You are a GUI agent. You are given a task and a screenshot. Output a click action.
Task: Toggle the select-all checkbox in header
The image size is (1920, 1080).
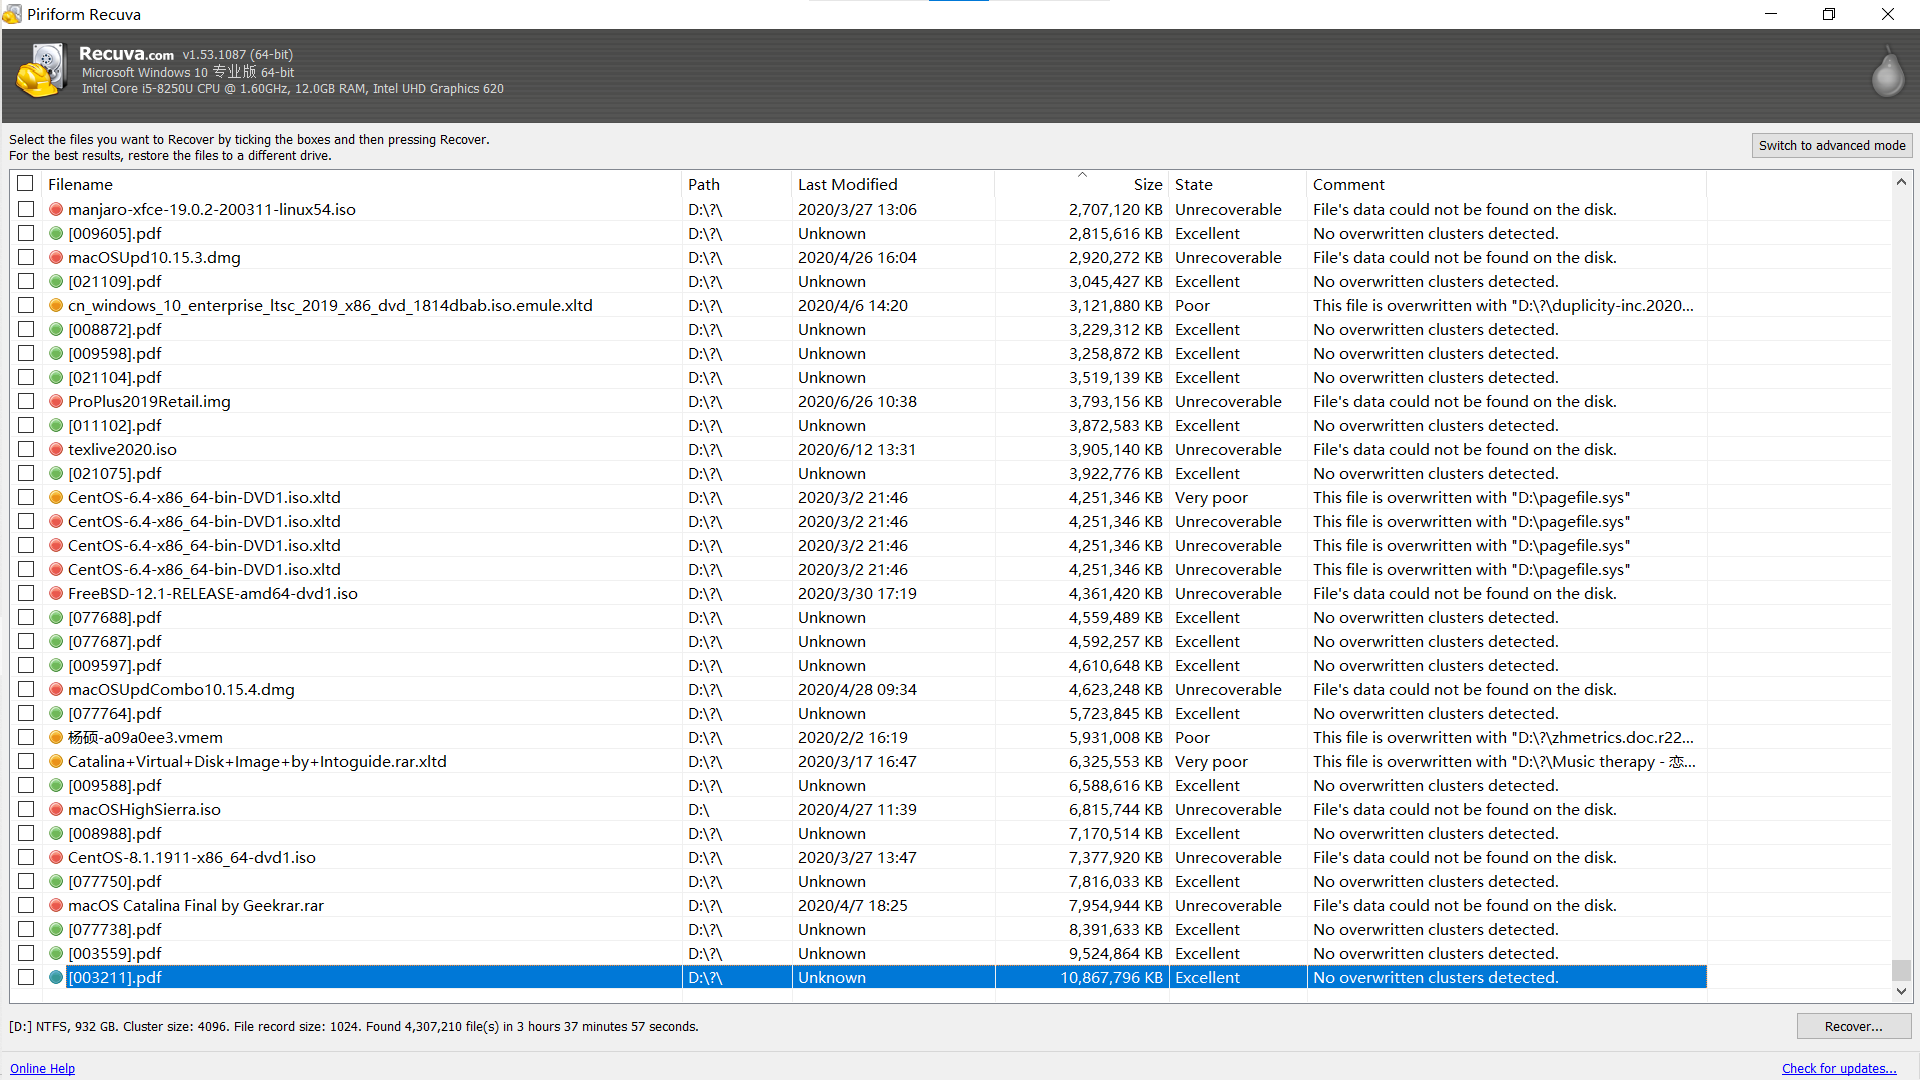tap(26, 184)
